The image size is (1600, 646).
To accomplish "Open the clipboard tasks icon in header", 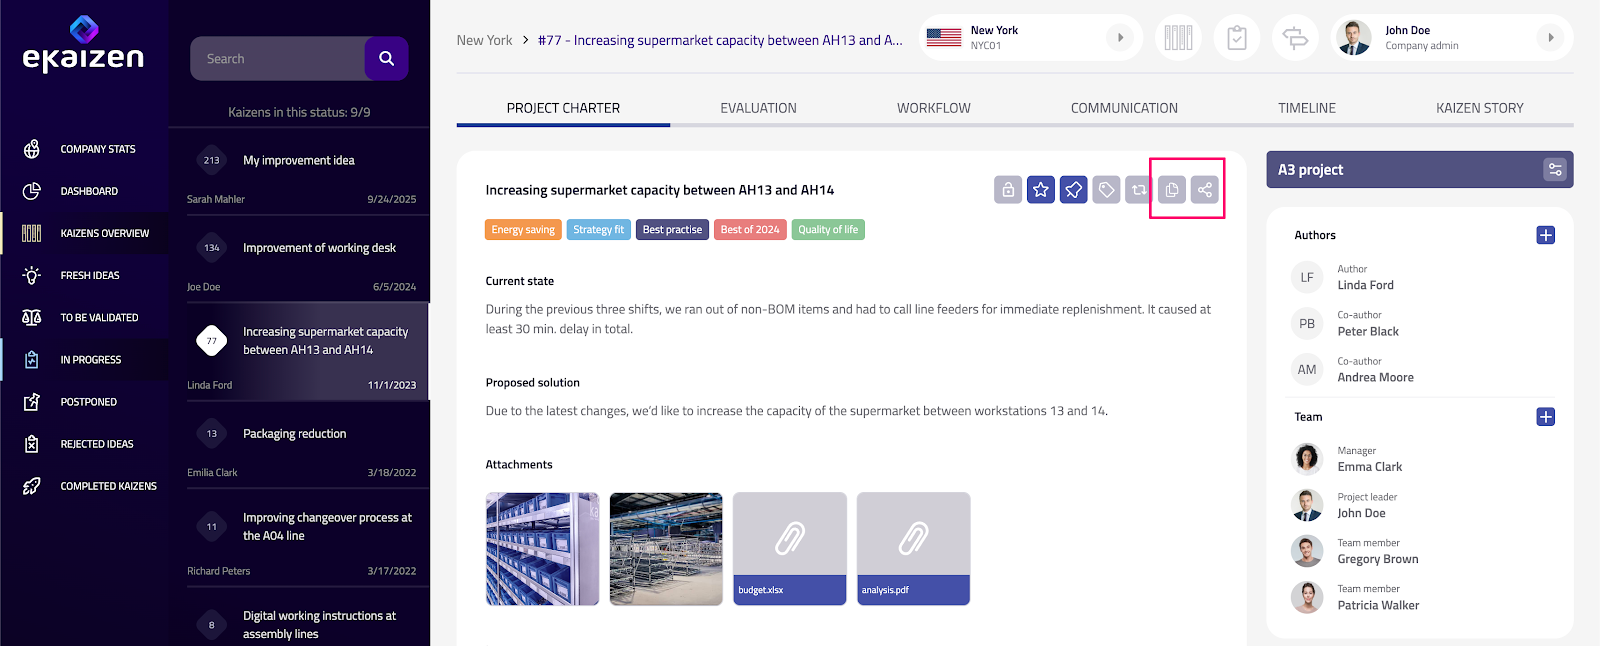I will 1237,38.
